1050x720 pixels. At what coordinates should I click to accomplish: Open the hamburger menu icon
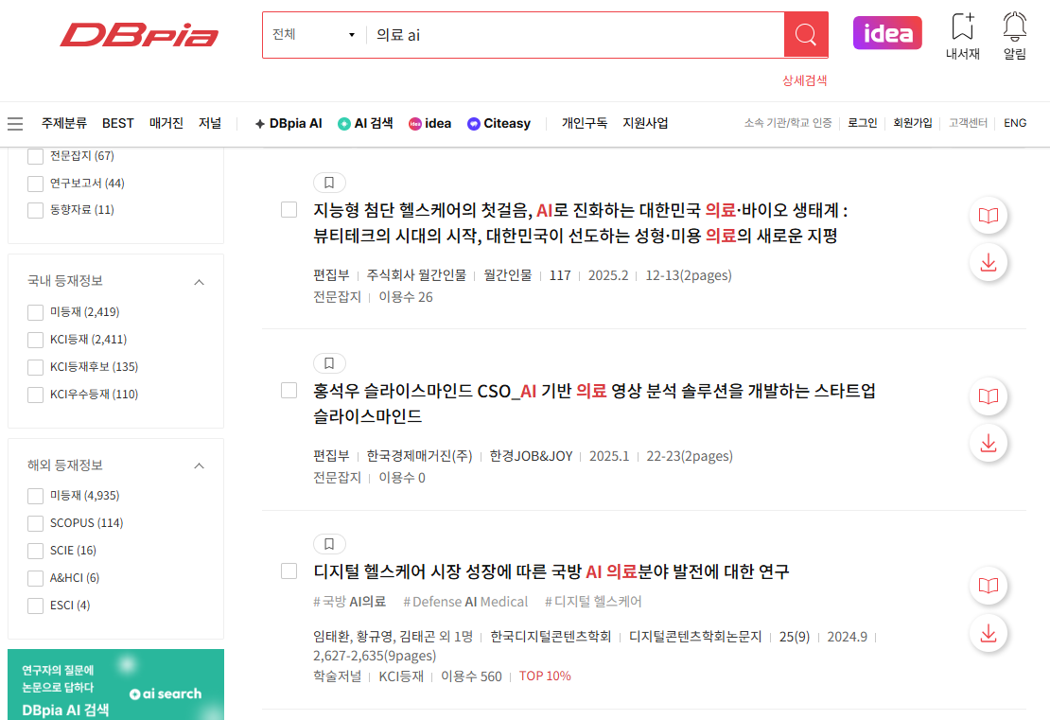coord(15,124)
